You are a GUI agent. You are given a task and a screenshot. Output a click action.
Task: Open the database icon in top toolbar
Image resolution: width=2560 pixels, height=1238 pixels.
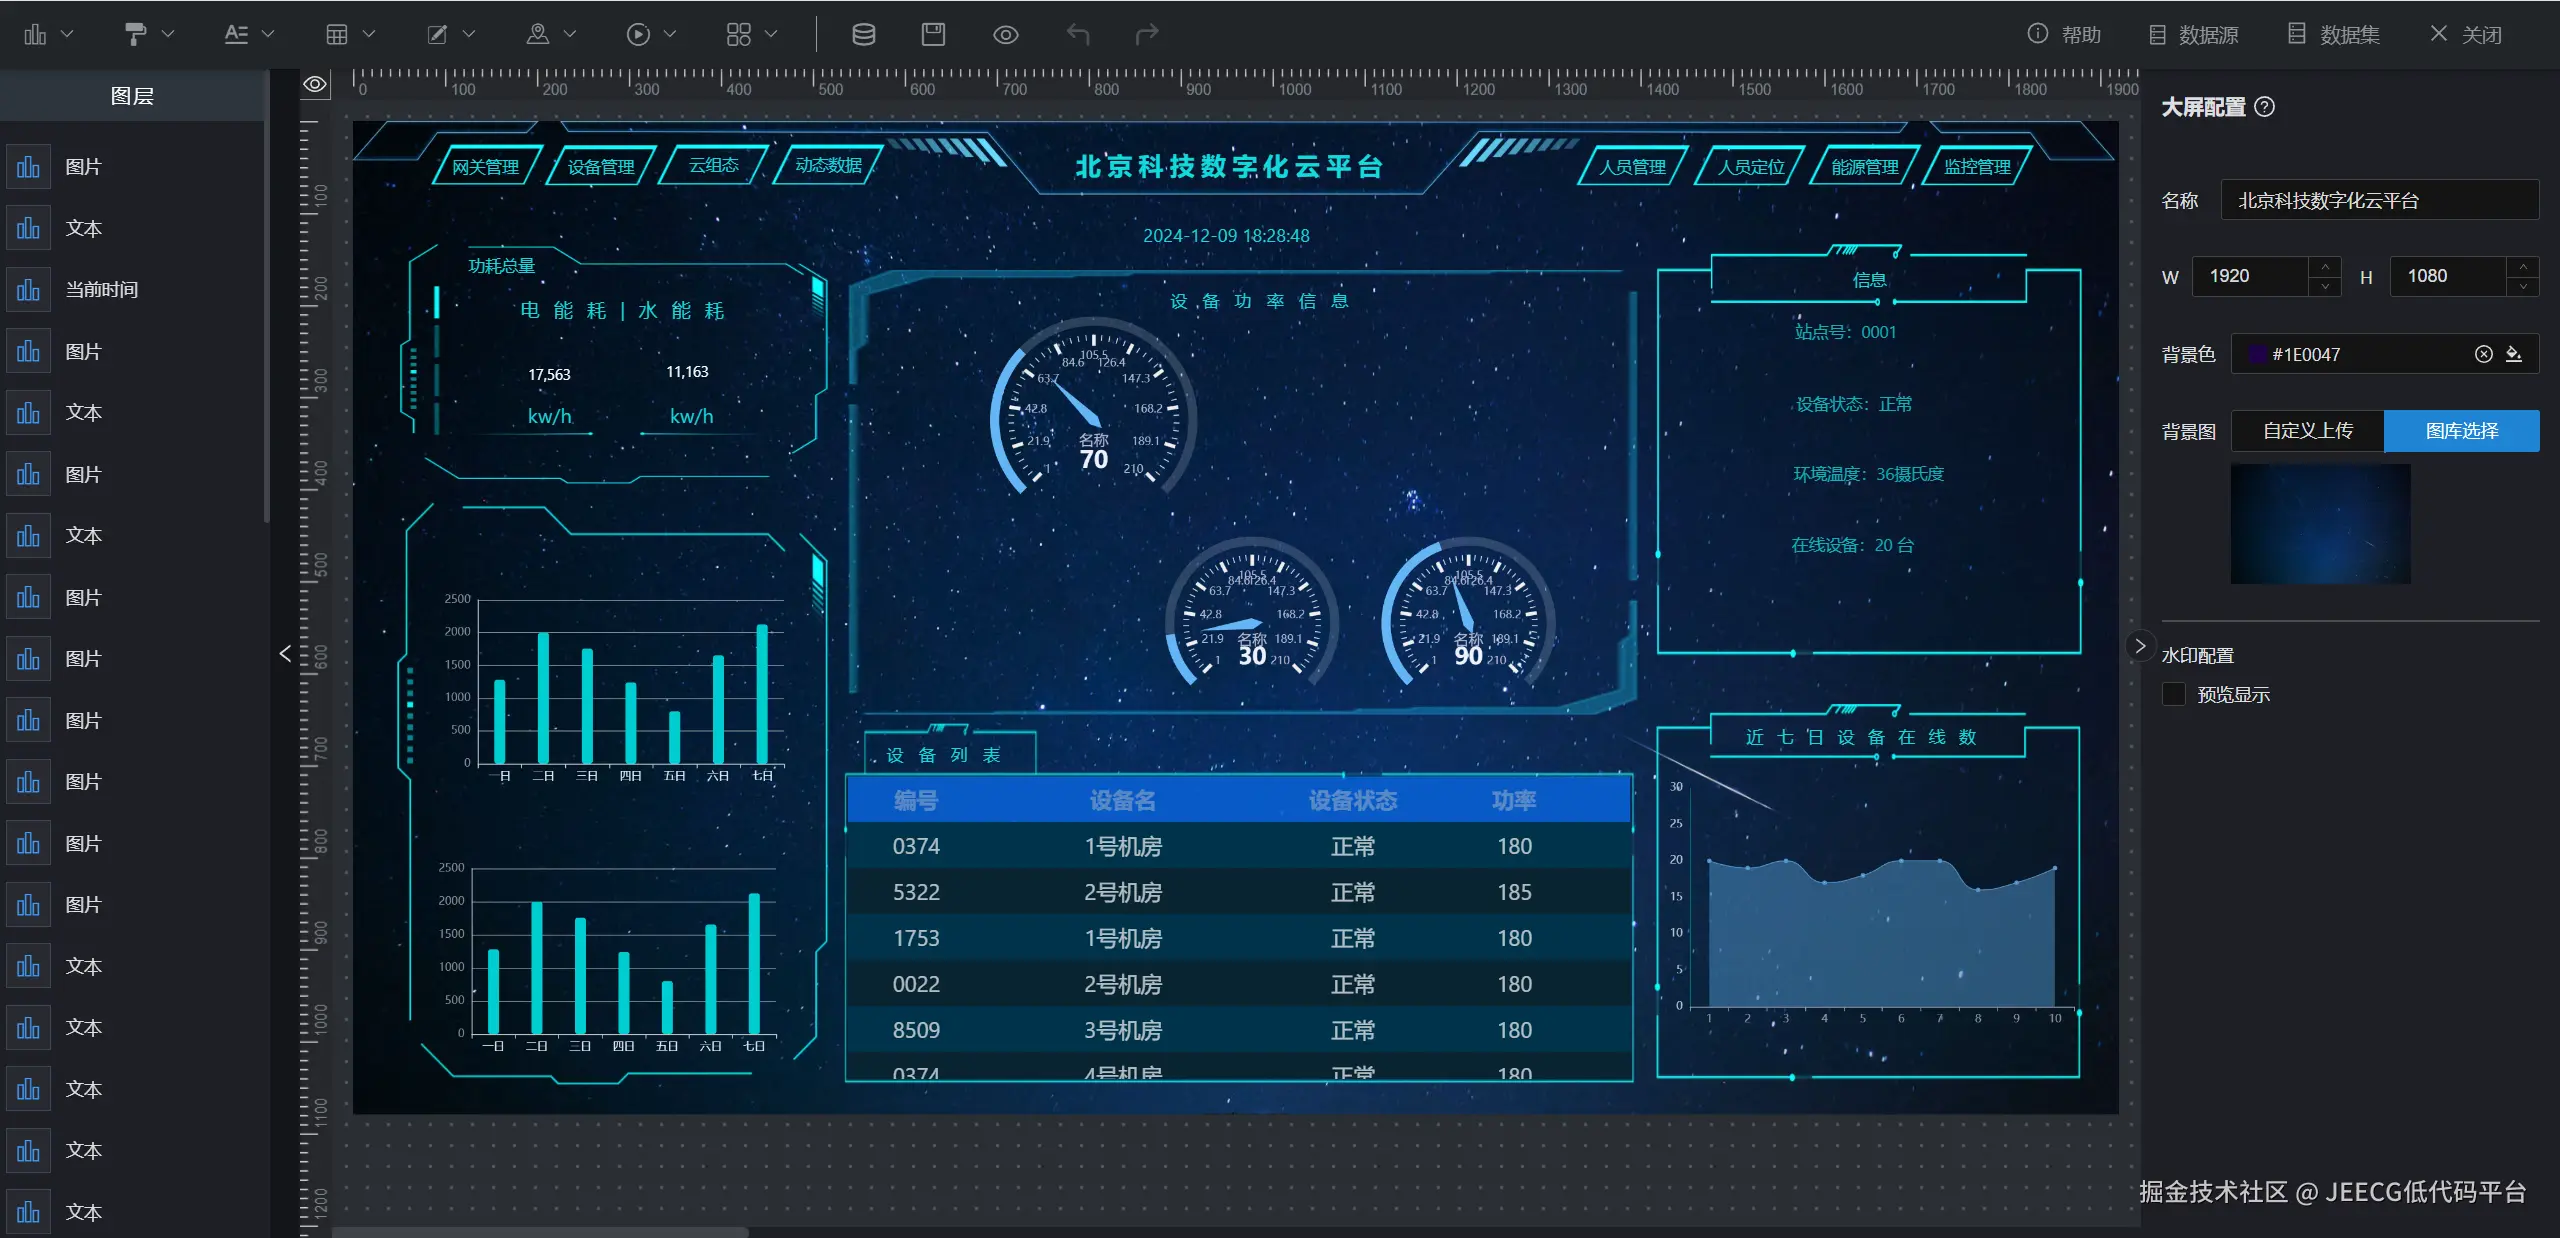(x=863, y=34)
